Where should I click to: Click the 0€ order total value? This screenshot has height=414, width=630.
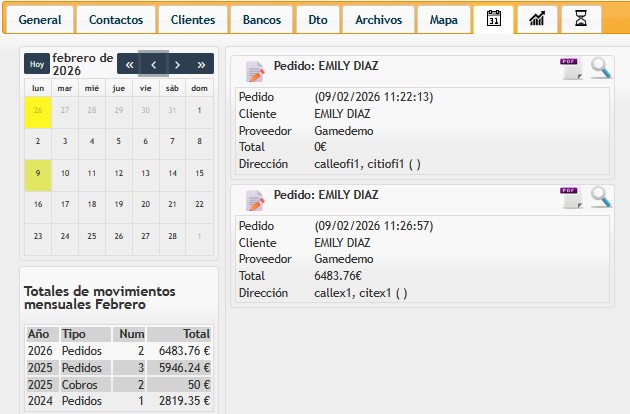click(320, 147)
